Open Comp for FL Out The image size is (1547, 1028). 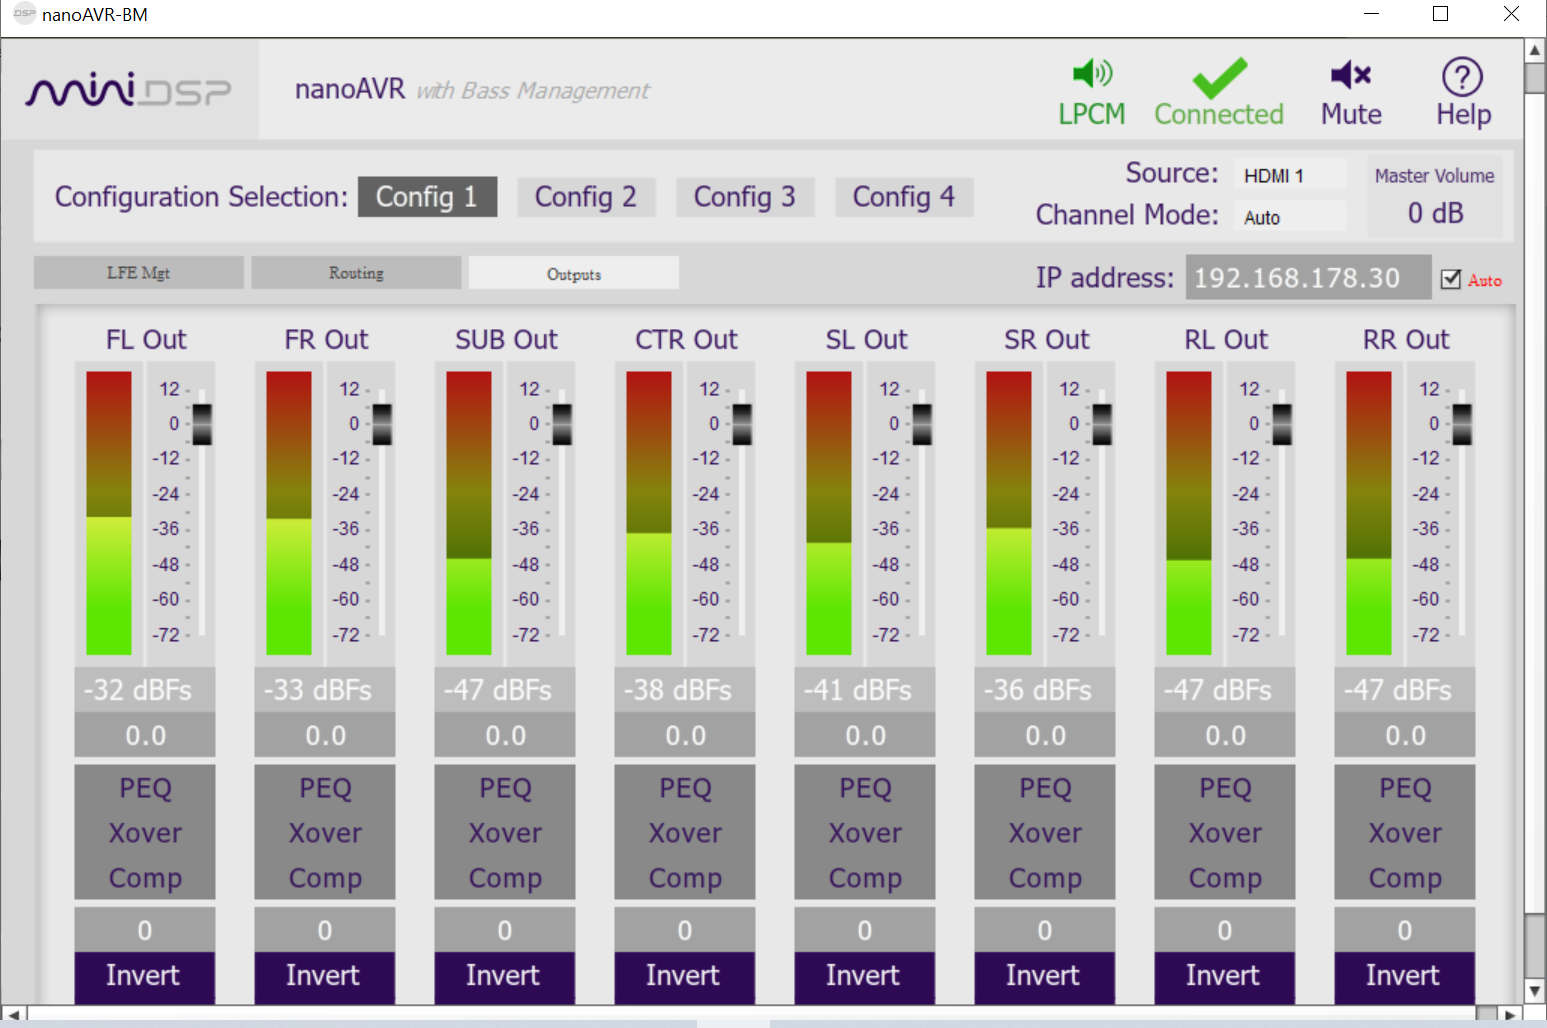pyautogui.click(x=145, y=878)
